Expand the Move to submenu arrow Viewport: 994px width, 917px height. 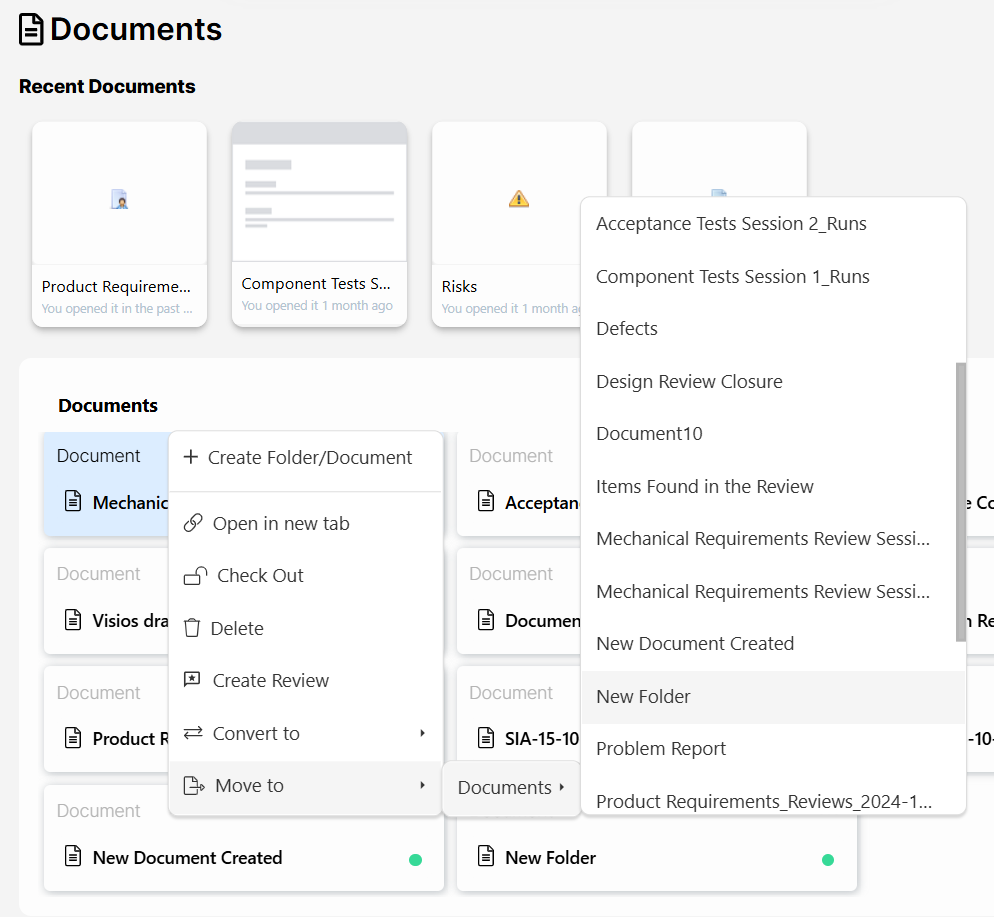(423, 786)
